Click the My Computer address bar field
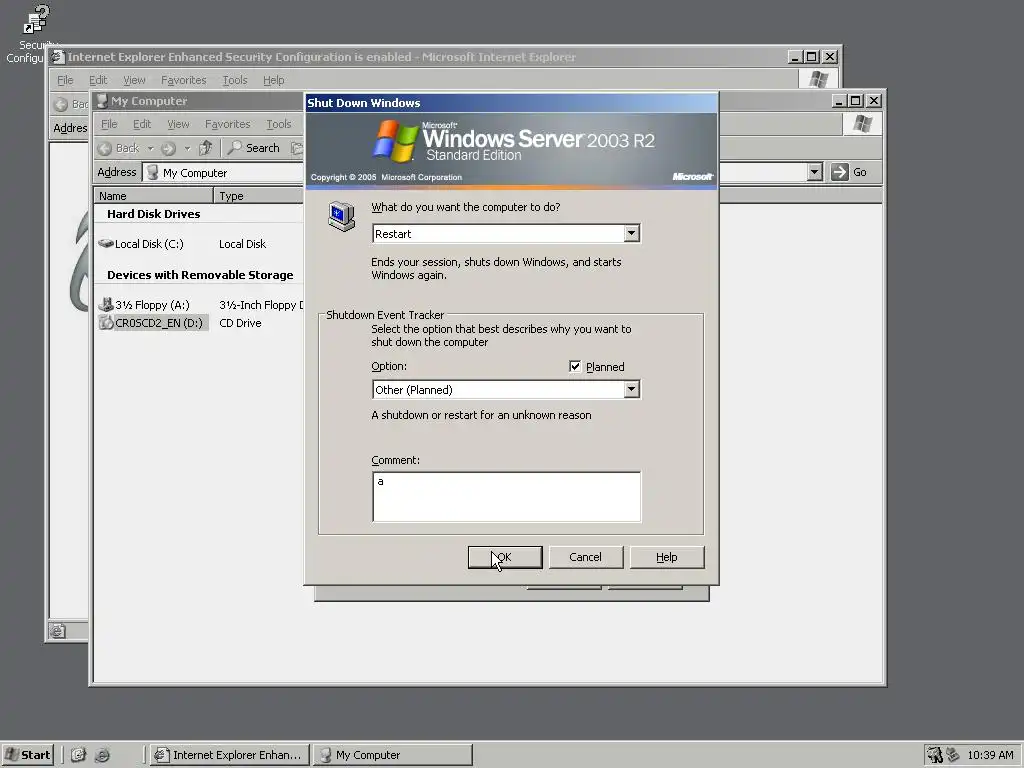 pyautogui.click(x=223, y=172)
